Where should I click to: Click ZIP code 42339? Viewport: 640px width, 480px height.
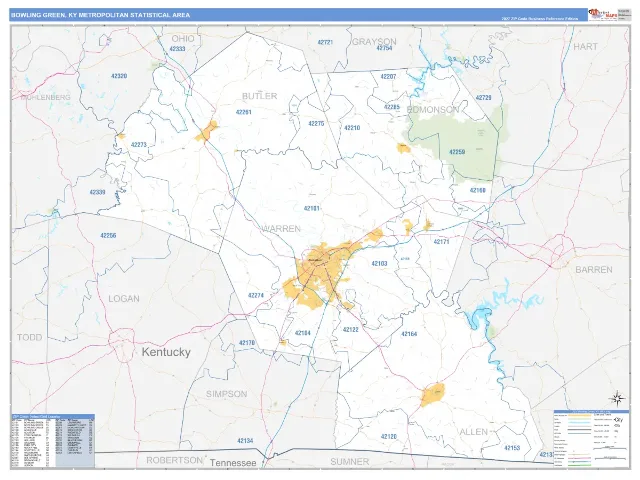(x=97, y=192)
